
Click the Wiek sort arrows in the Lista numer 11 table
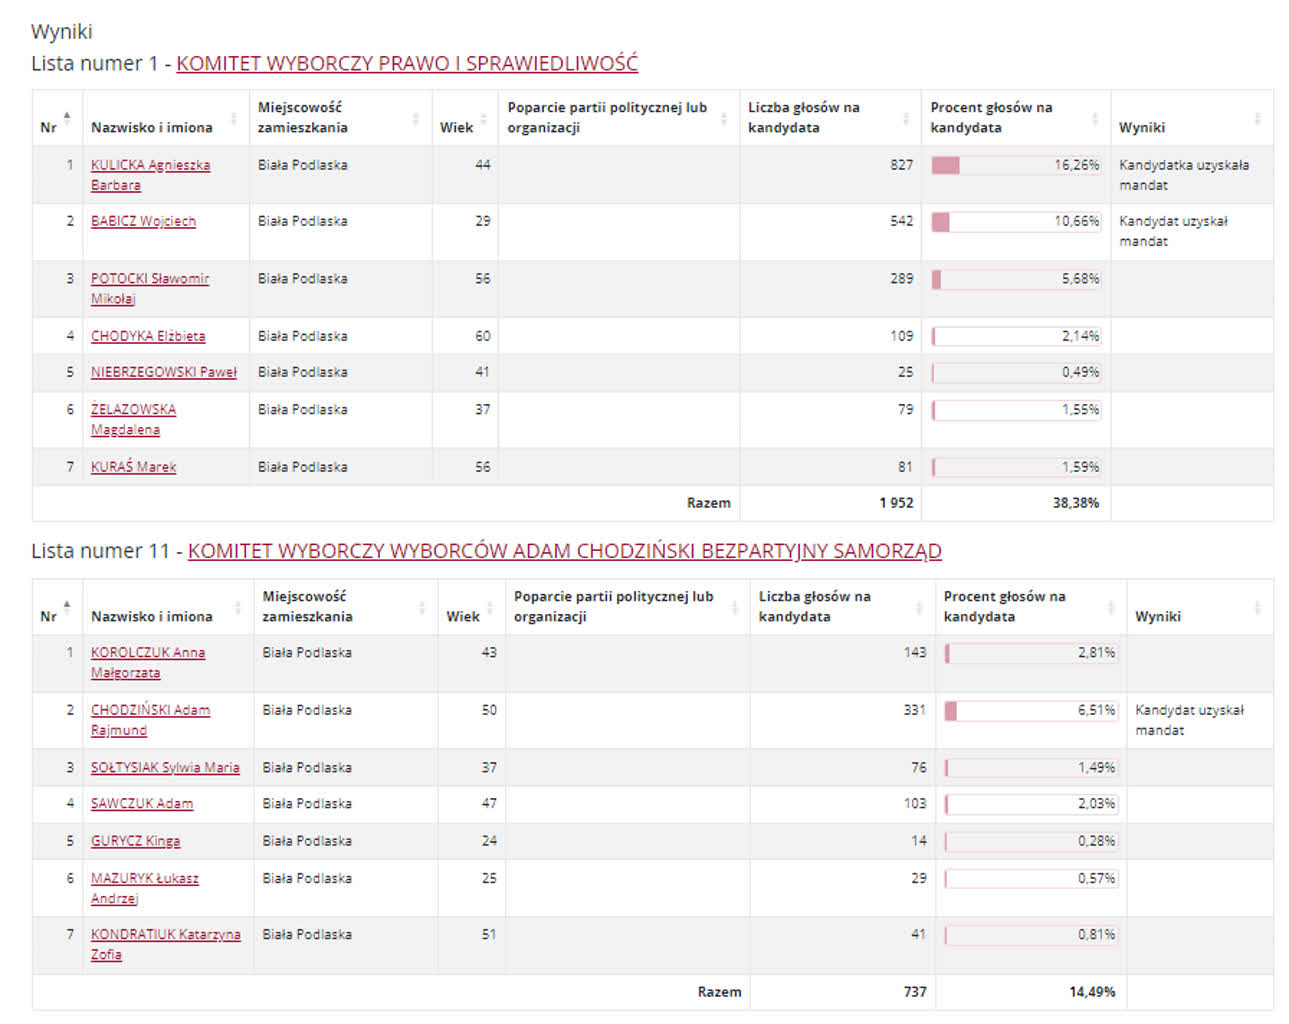pyautogui.click(x=489, y=608)
